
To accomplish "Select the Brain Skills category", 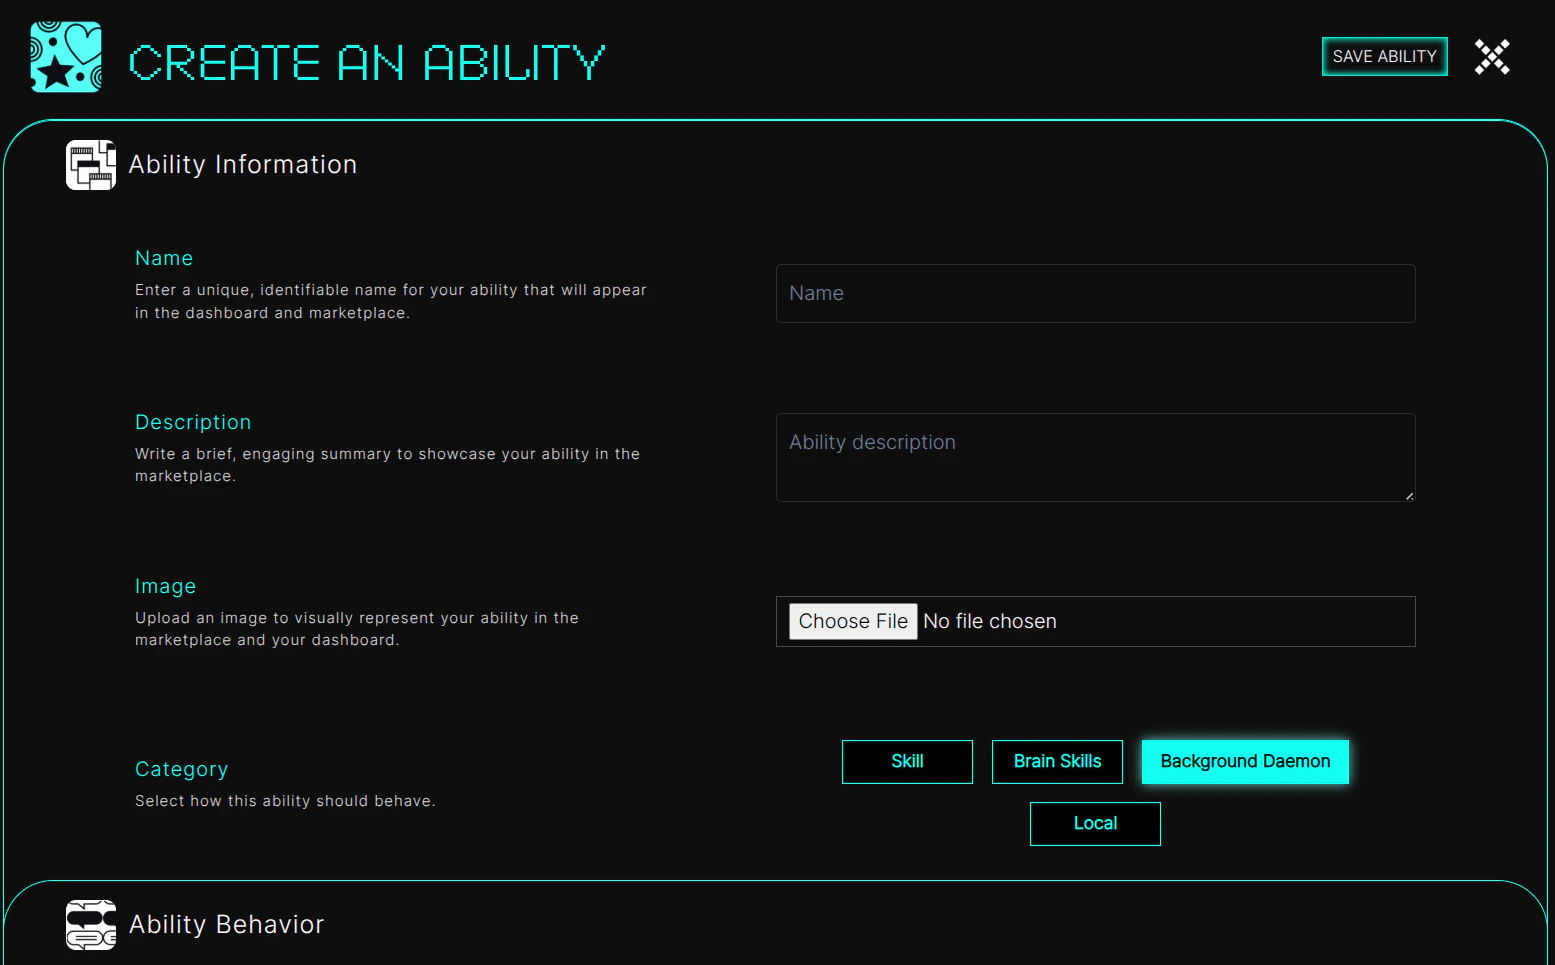I will tap(1057, 761).
